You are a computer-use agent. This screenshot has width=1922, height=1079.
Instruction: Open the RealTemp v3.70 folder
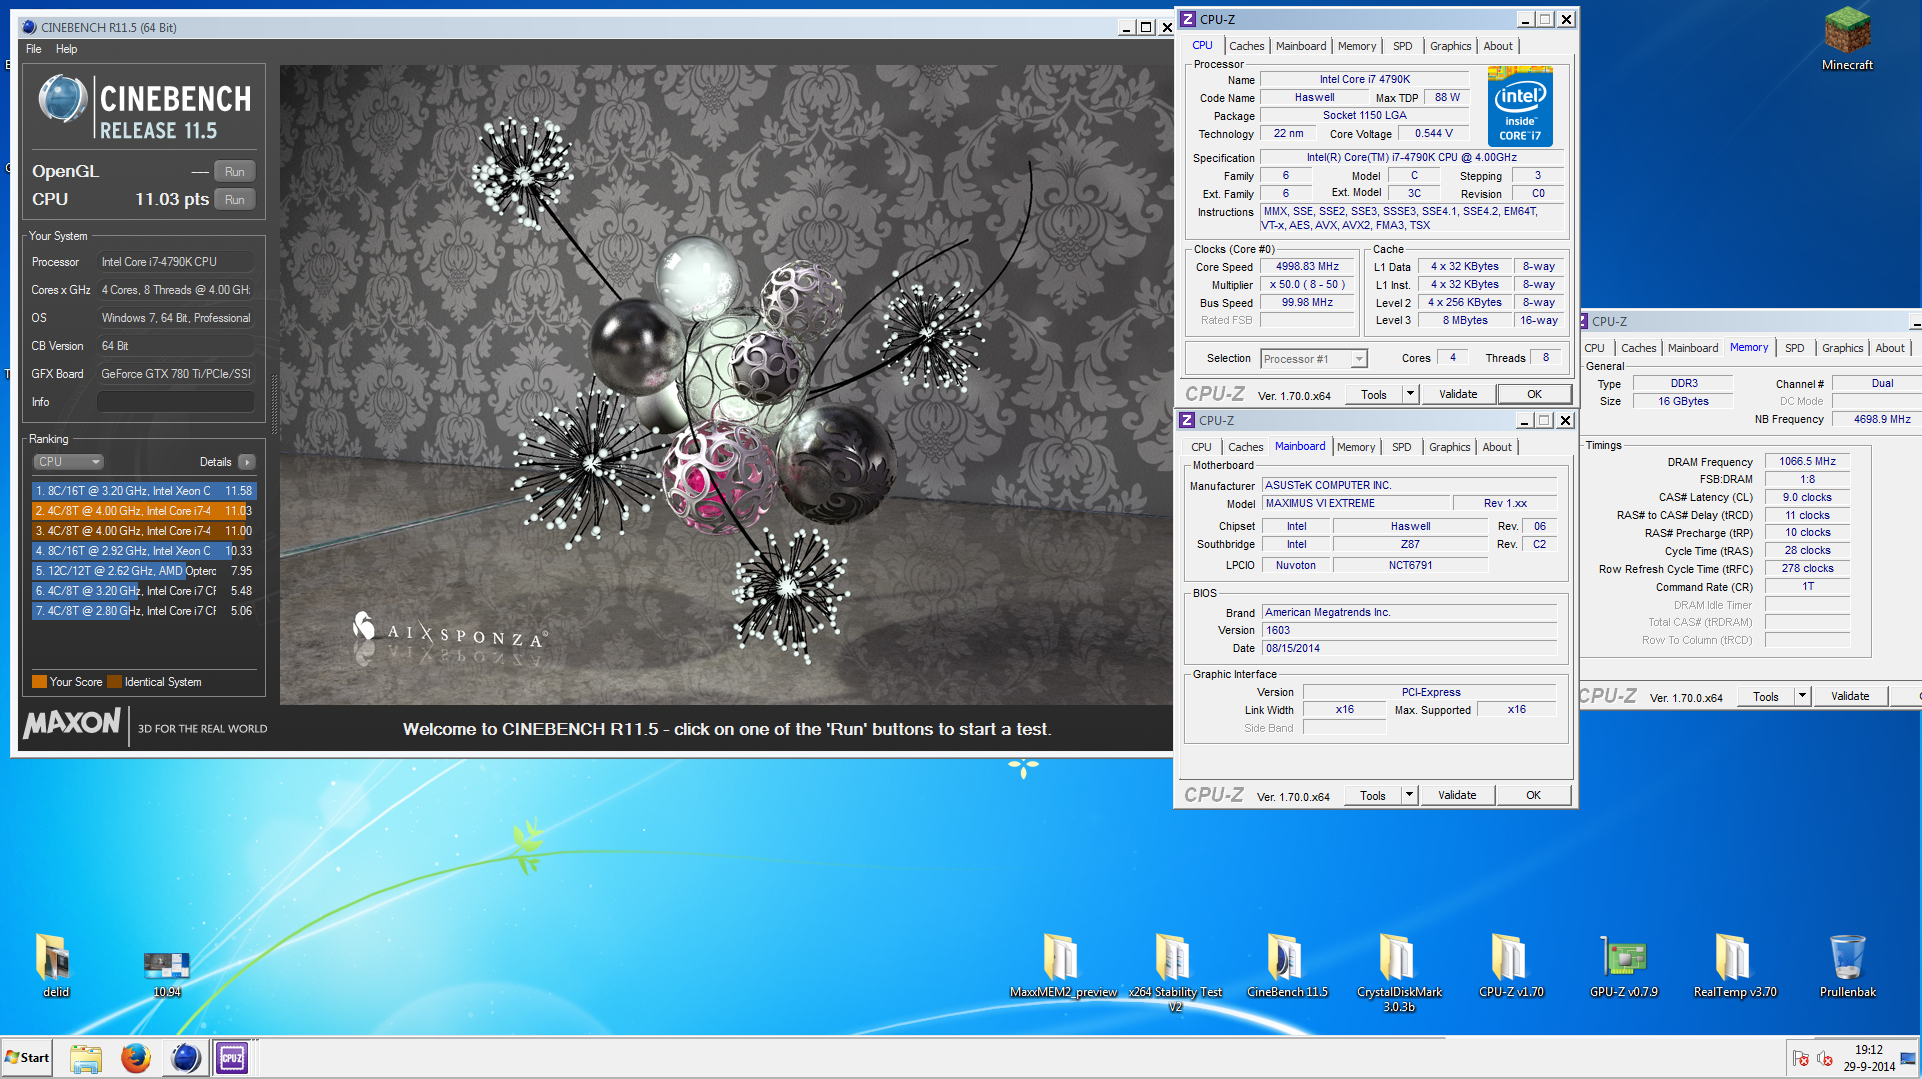pyautogui.click(x=1735, y=965)
